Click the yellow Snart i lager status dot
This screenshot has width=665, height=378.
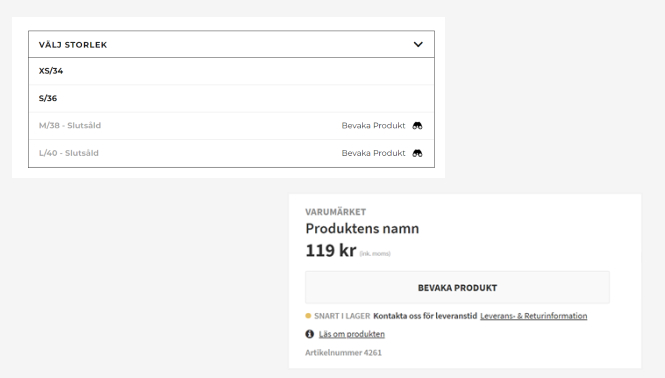[308, 316]
